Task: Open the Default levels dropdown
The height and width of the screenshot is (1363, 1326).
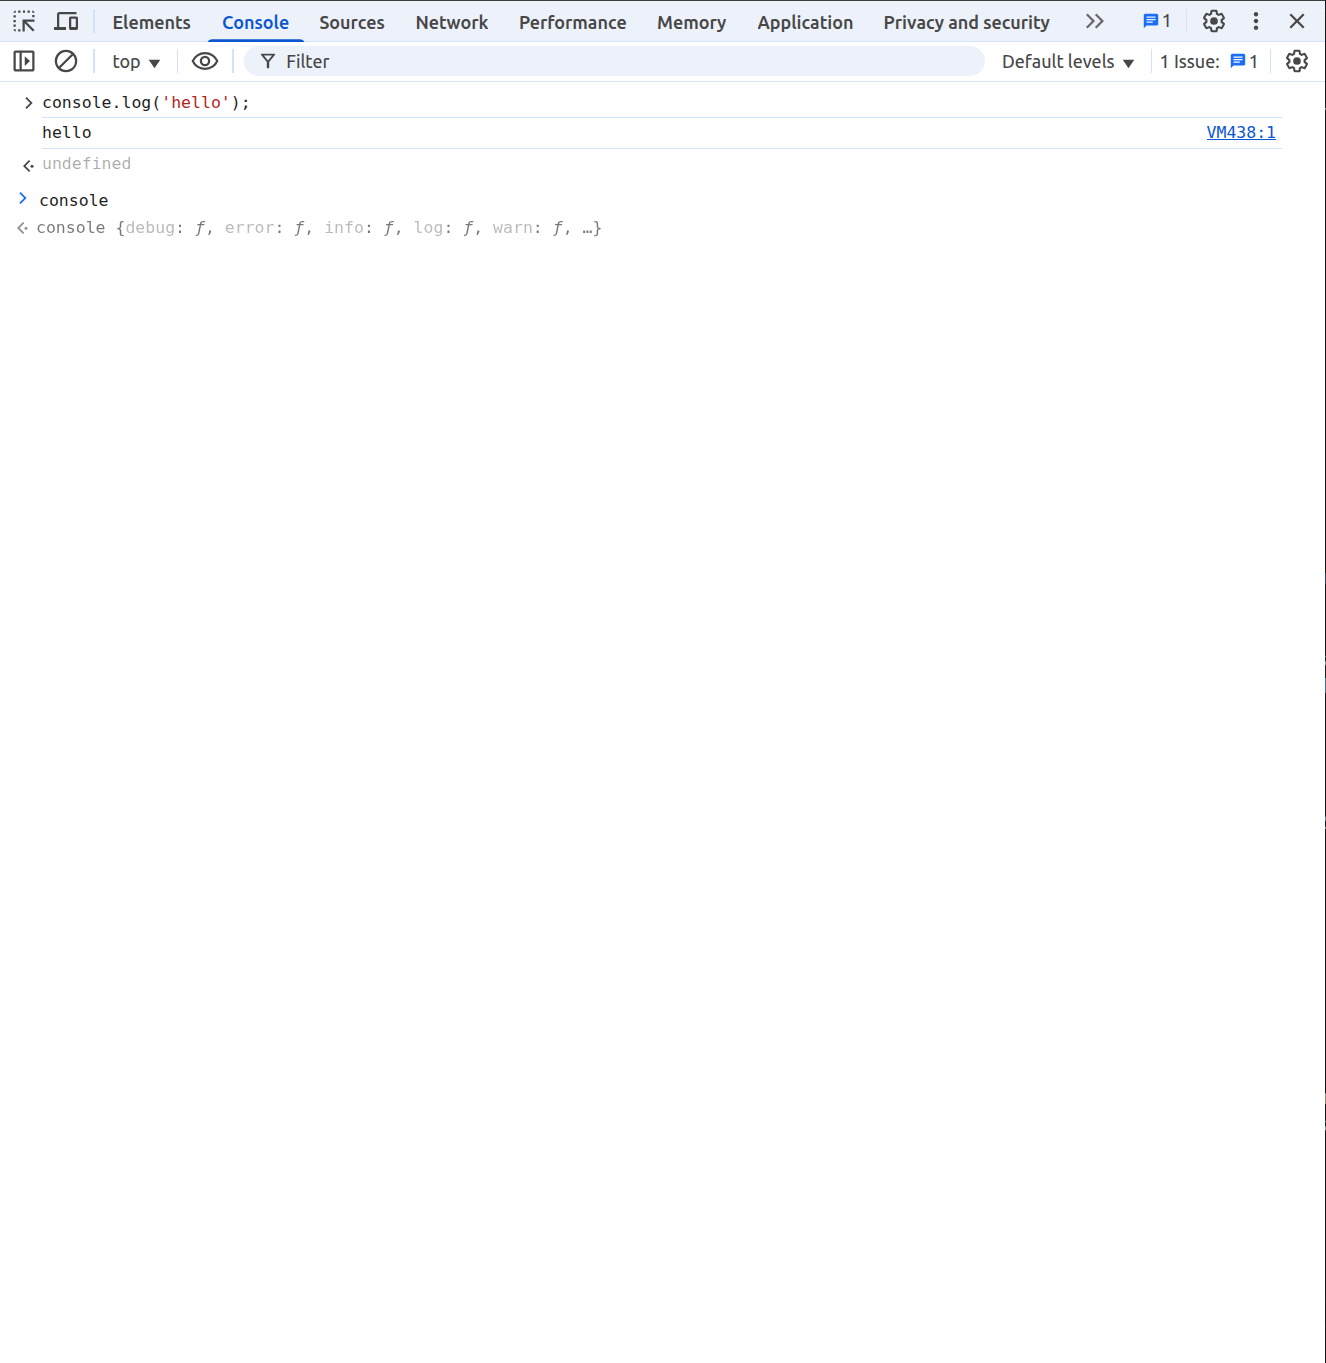Action: click(1067, 62)
